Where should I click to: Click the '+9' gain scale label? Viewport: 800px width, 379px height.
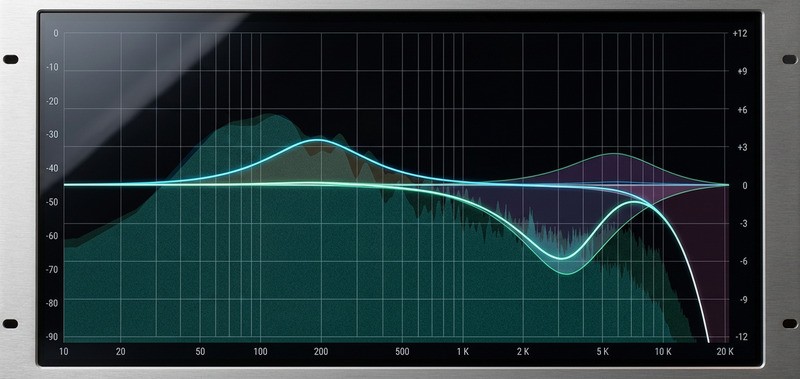click(741, 71)
